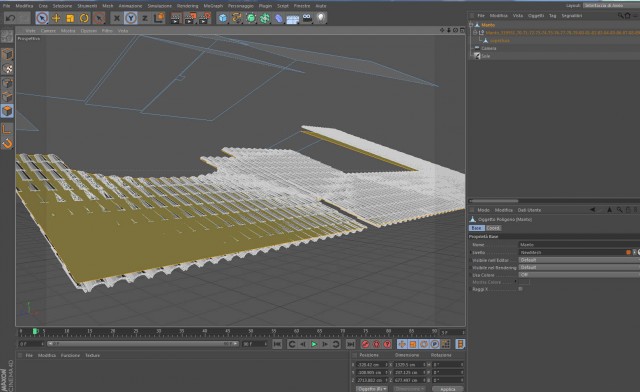Open the Light object tool

pos(321,18)
